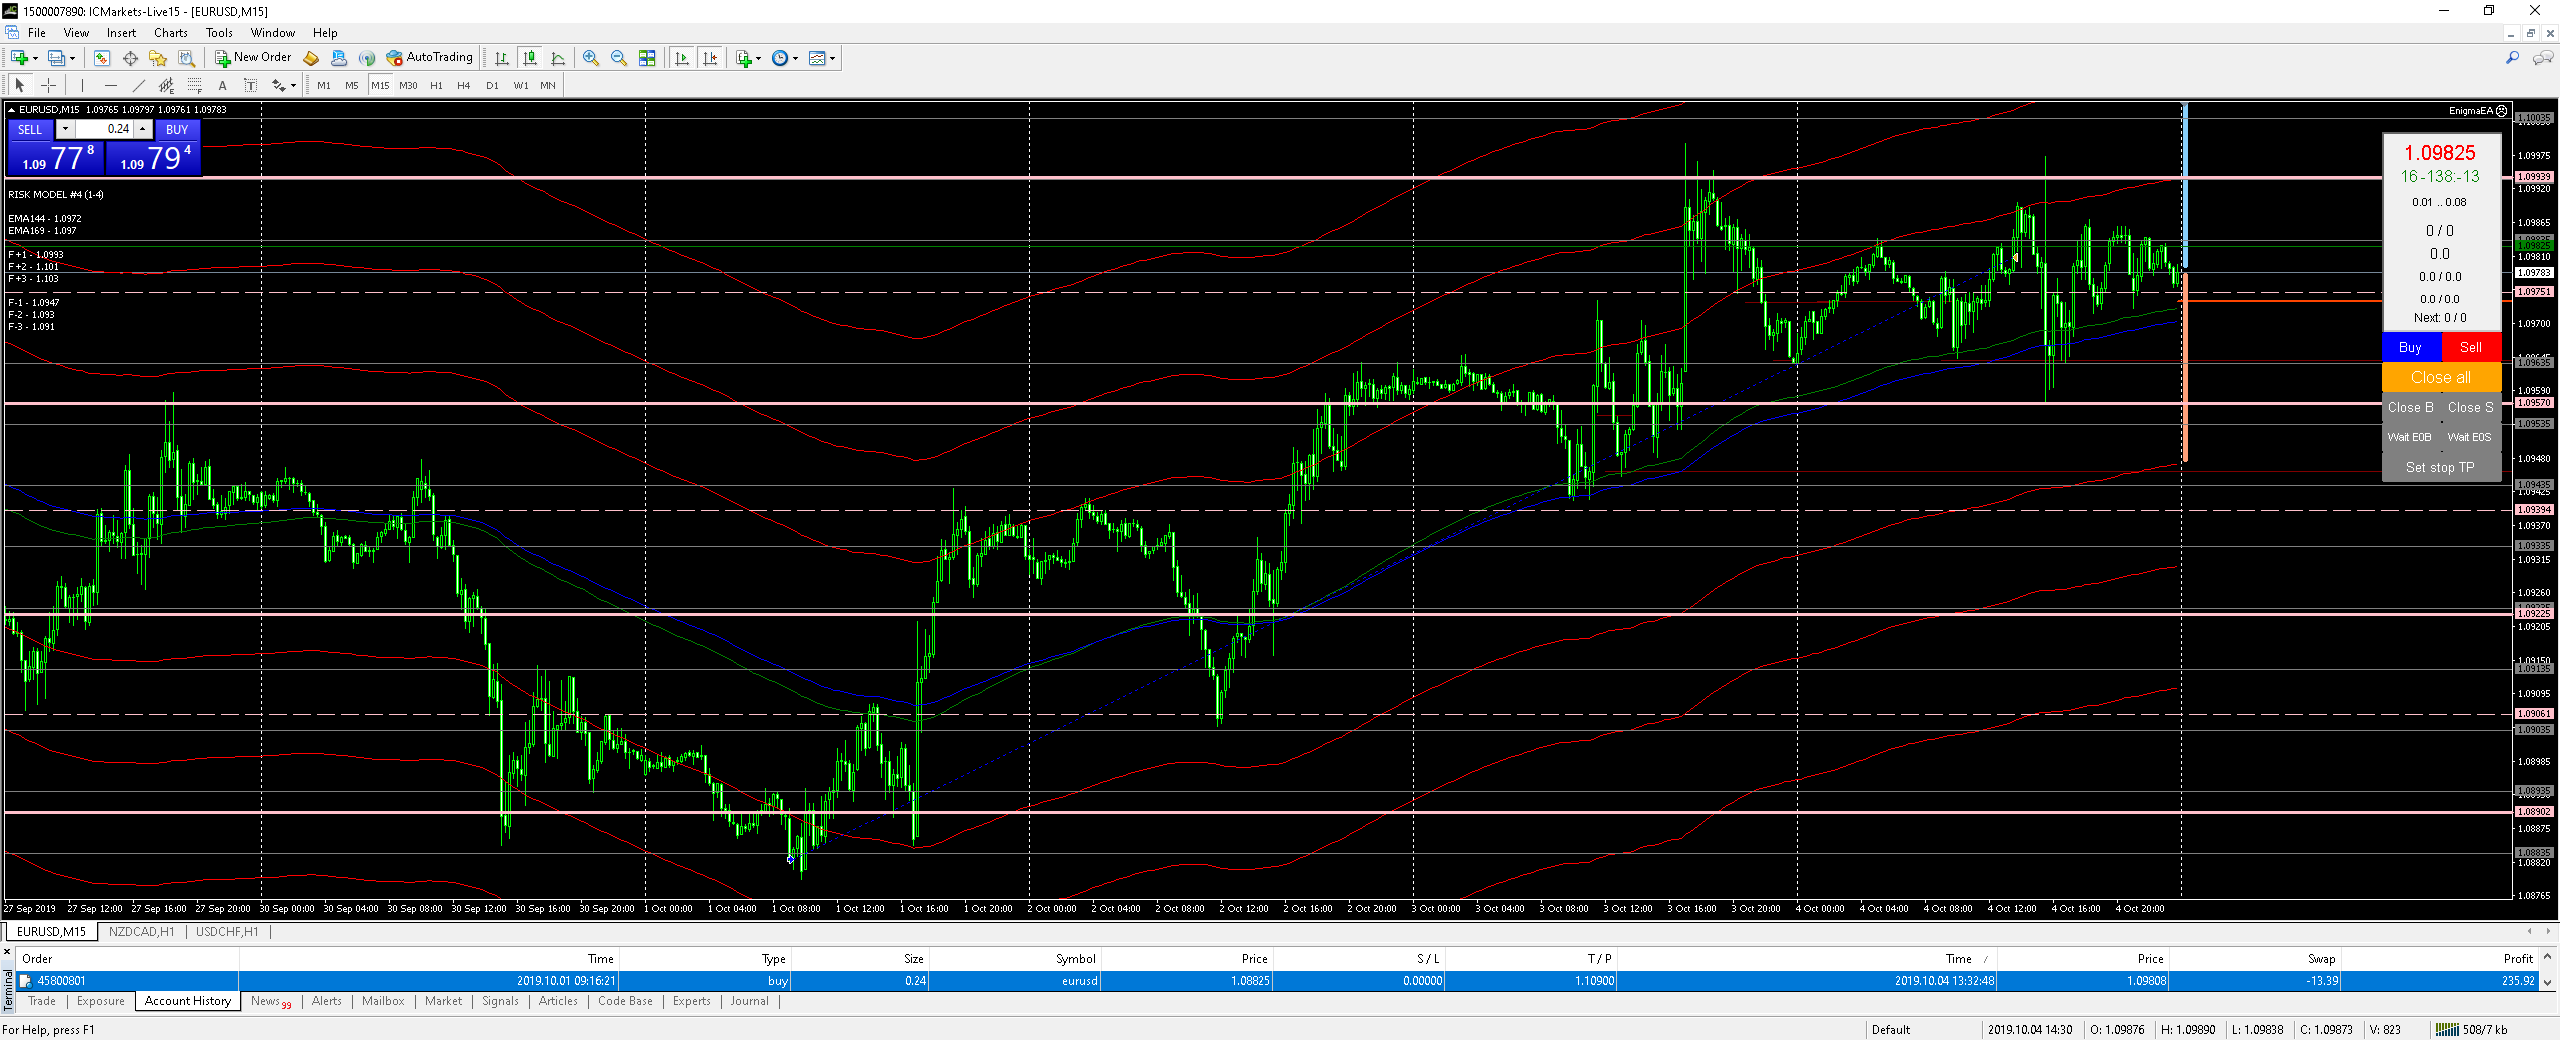Switch chart to bar chart mode
The image size is (2560, 1040).
point(502,58)
